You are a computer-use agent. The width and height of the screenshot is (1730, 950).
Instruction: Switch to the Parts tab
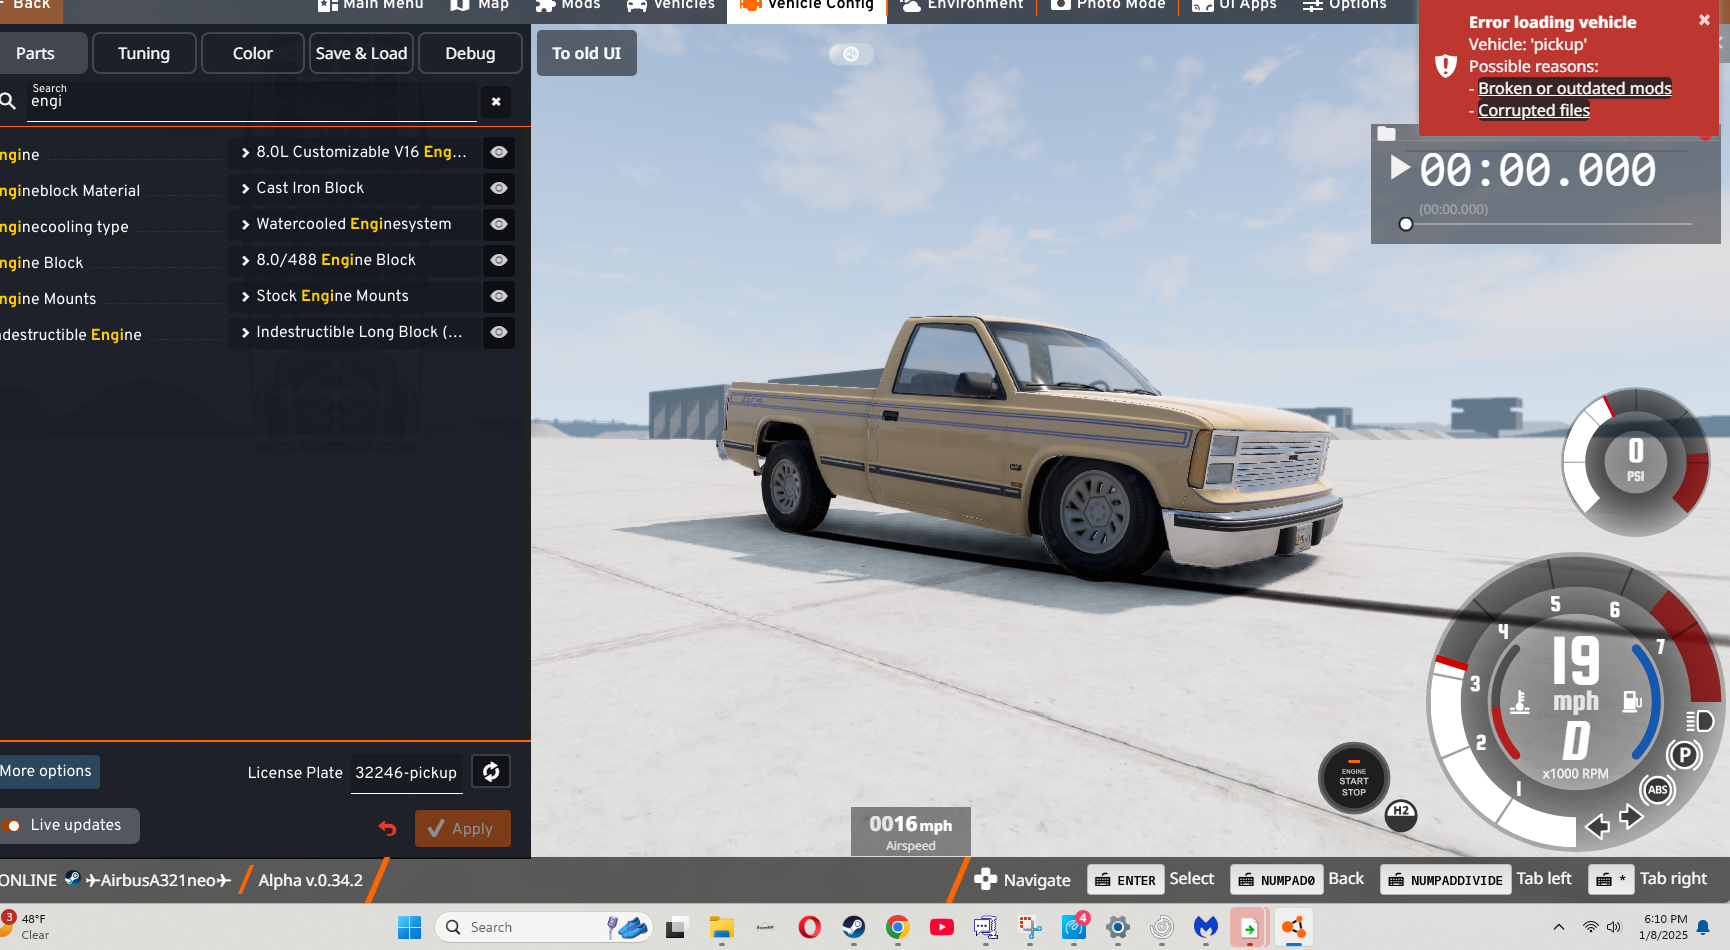[42, 53]
